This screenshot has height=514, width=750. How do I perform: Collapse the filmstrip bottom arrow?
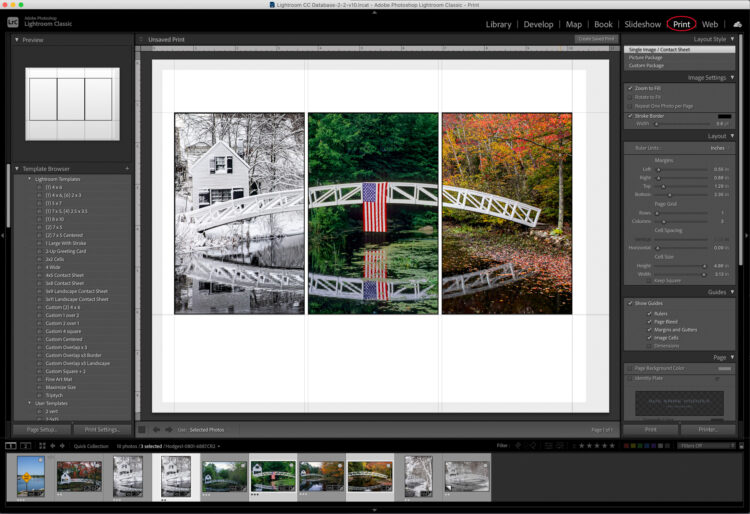coord(375,509)
